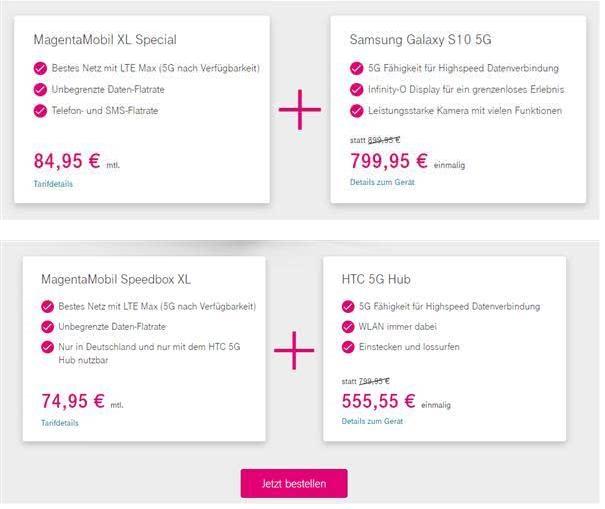Click the HTC 5G Hub card title
Image resolution: width=605 pixels, height=509 pixels.
[x=375, y=278]
